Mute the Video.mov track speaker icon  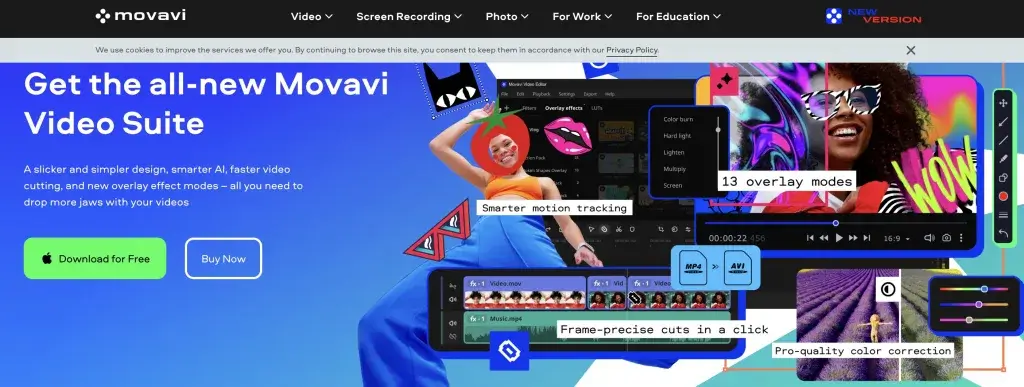tap(452, 300)
